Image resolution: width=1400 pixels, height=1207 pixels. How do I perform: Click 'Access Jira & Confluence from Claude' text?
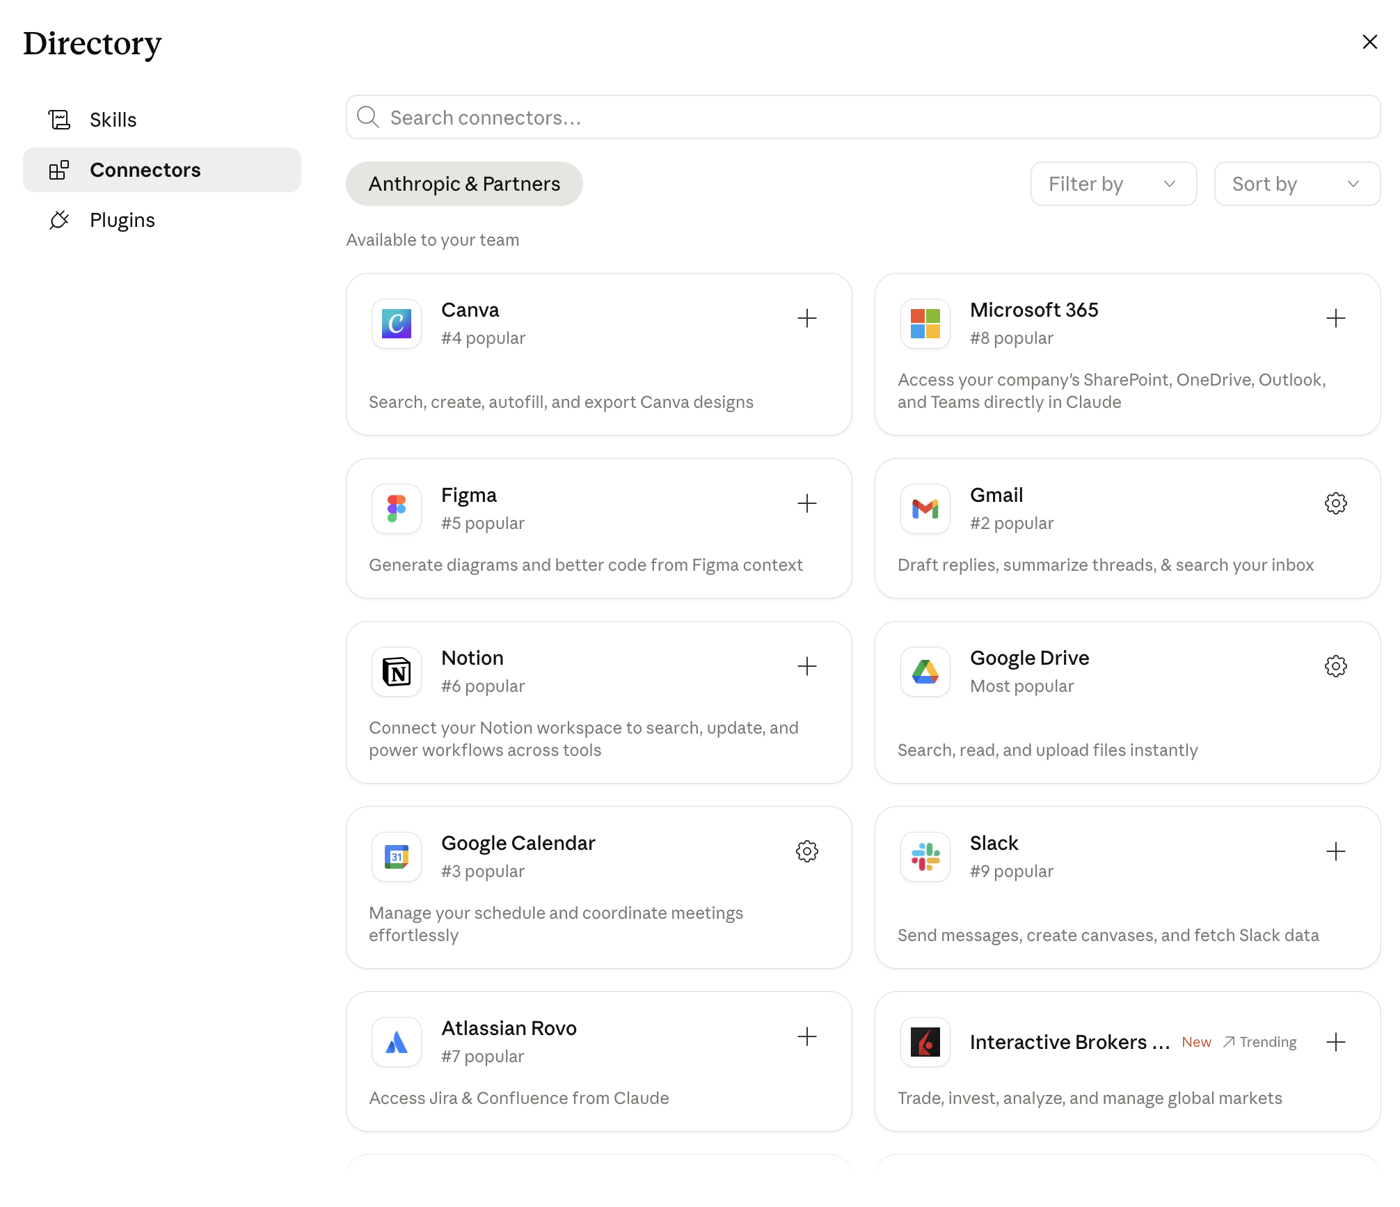tap(519, 1098)
